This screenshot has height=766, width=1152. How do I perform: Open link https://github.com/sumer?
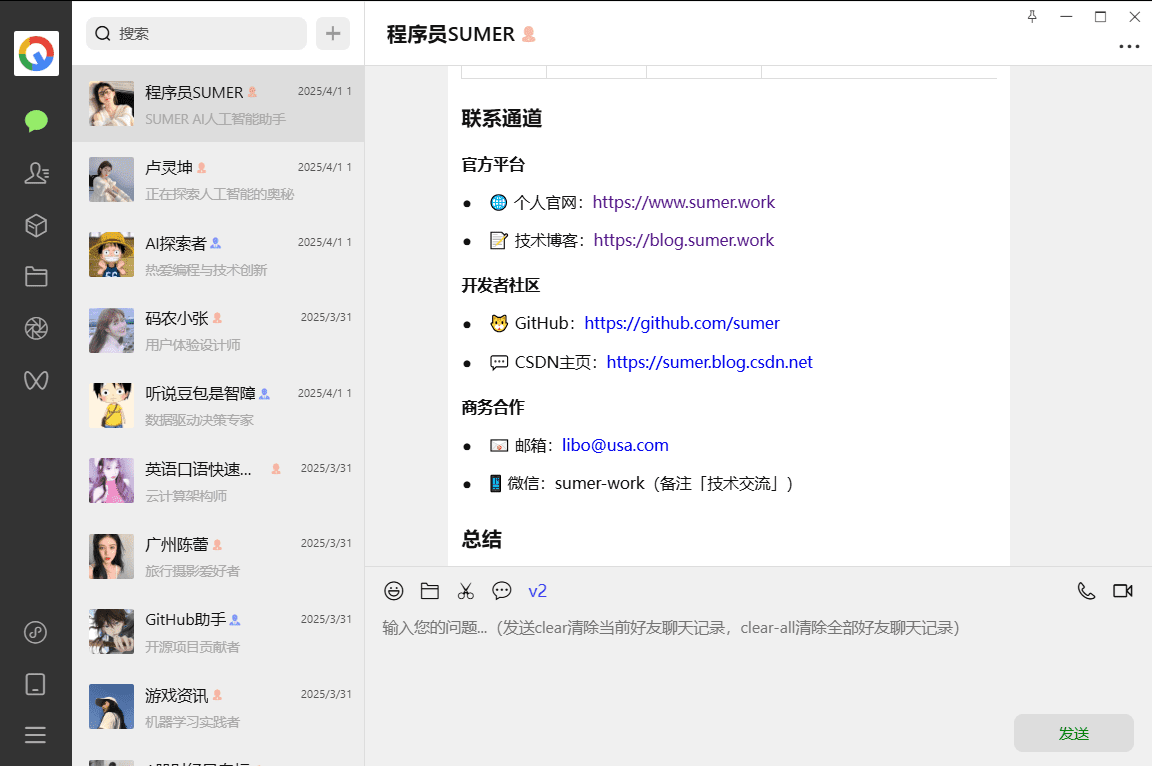coord(682,323)
